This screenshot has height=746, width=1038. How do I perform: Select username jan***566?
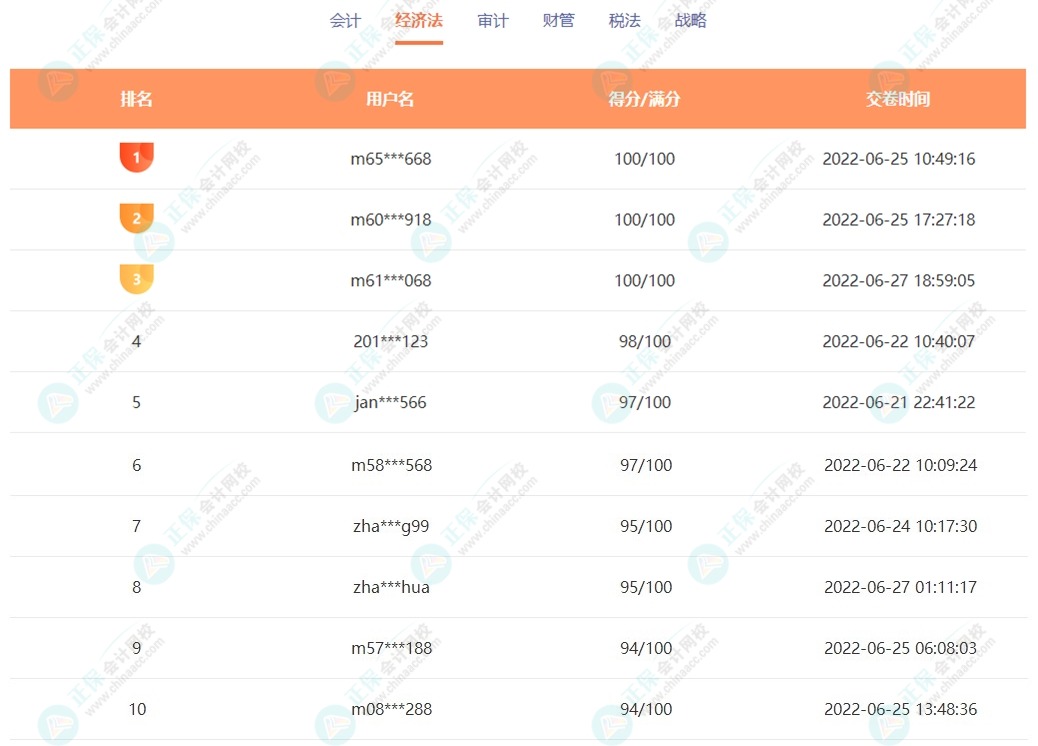tap(391, 402)
